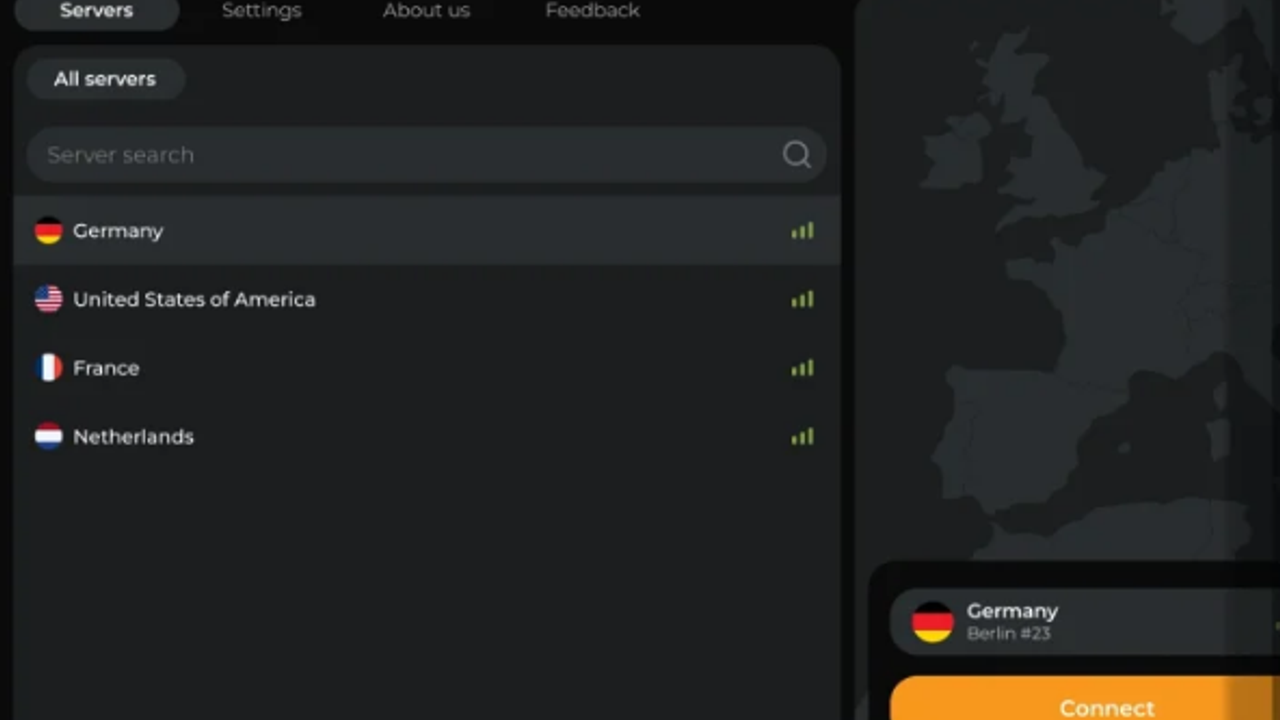Select the All servers filter
Image resolution: width=1280 pixels, height=720 pixels.
tap(105, 79)
